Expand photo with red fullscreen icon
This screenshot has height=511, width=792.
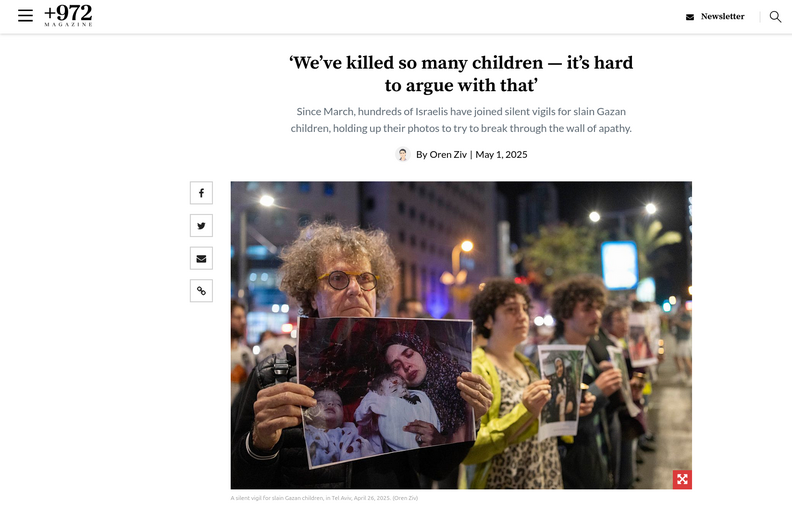682,479
